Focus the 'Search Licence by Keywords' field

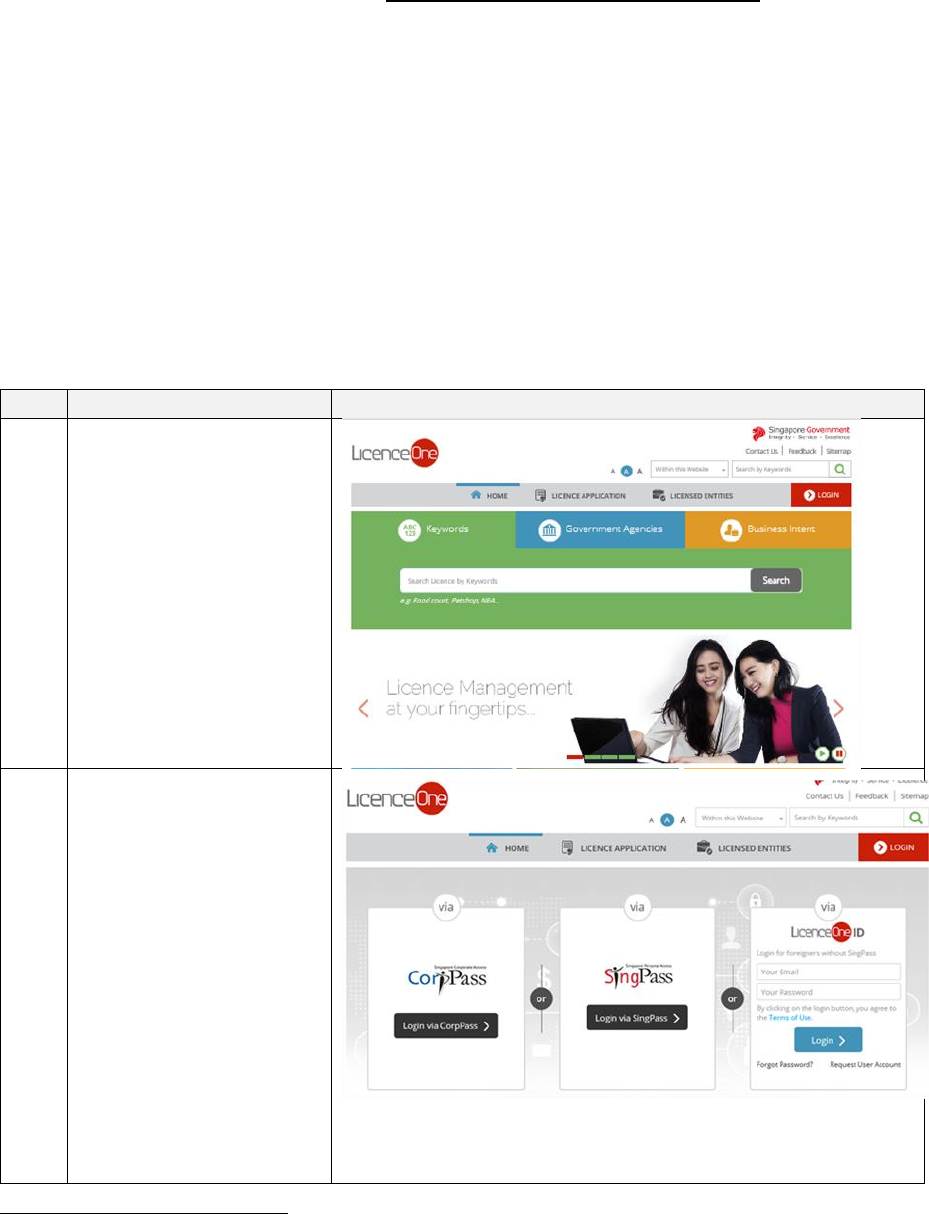(576, 581)
